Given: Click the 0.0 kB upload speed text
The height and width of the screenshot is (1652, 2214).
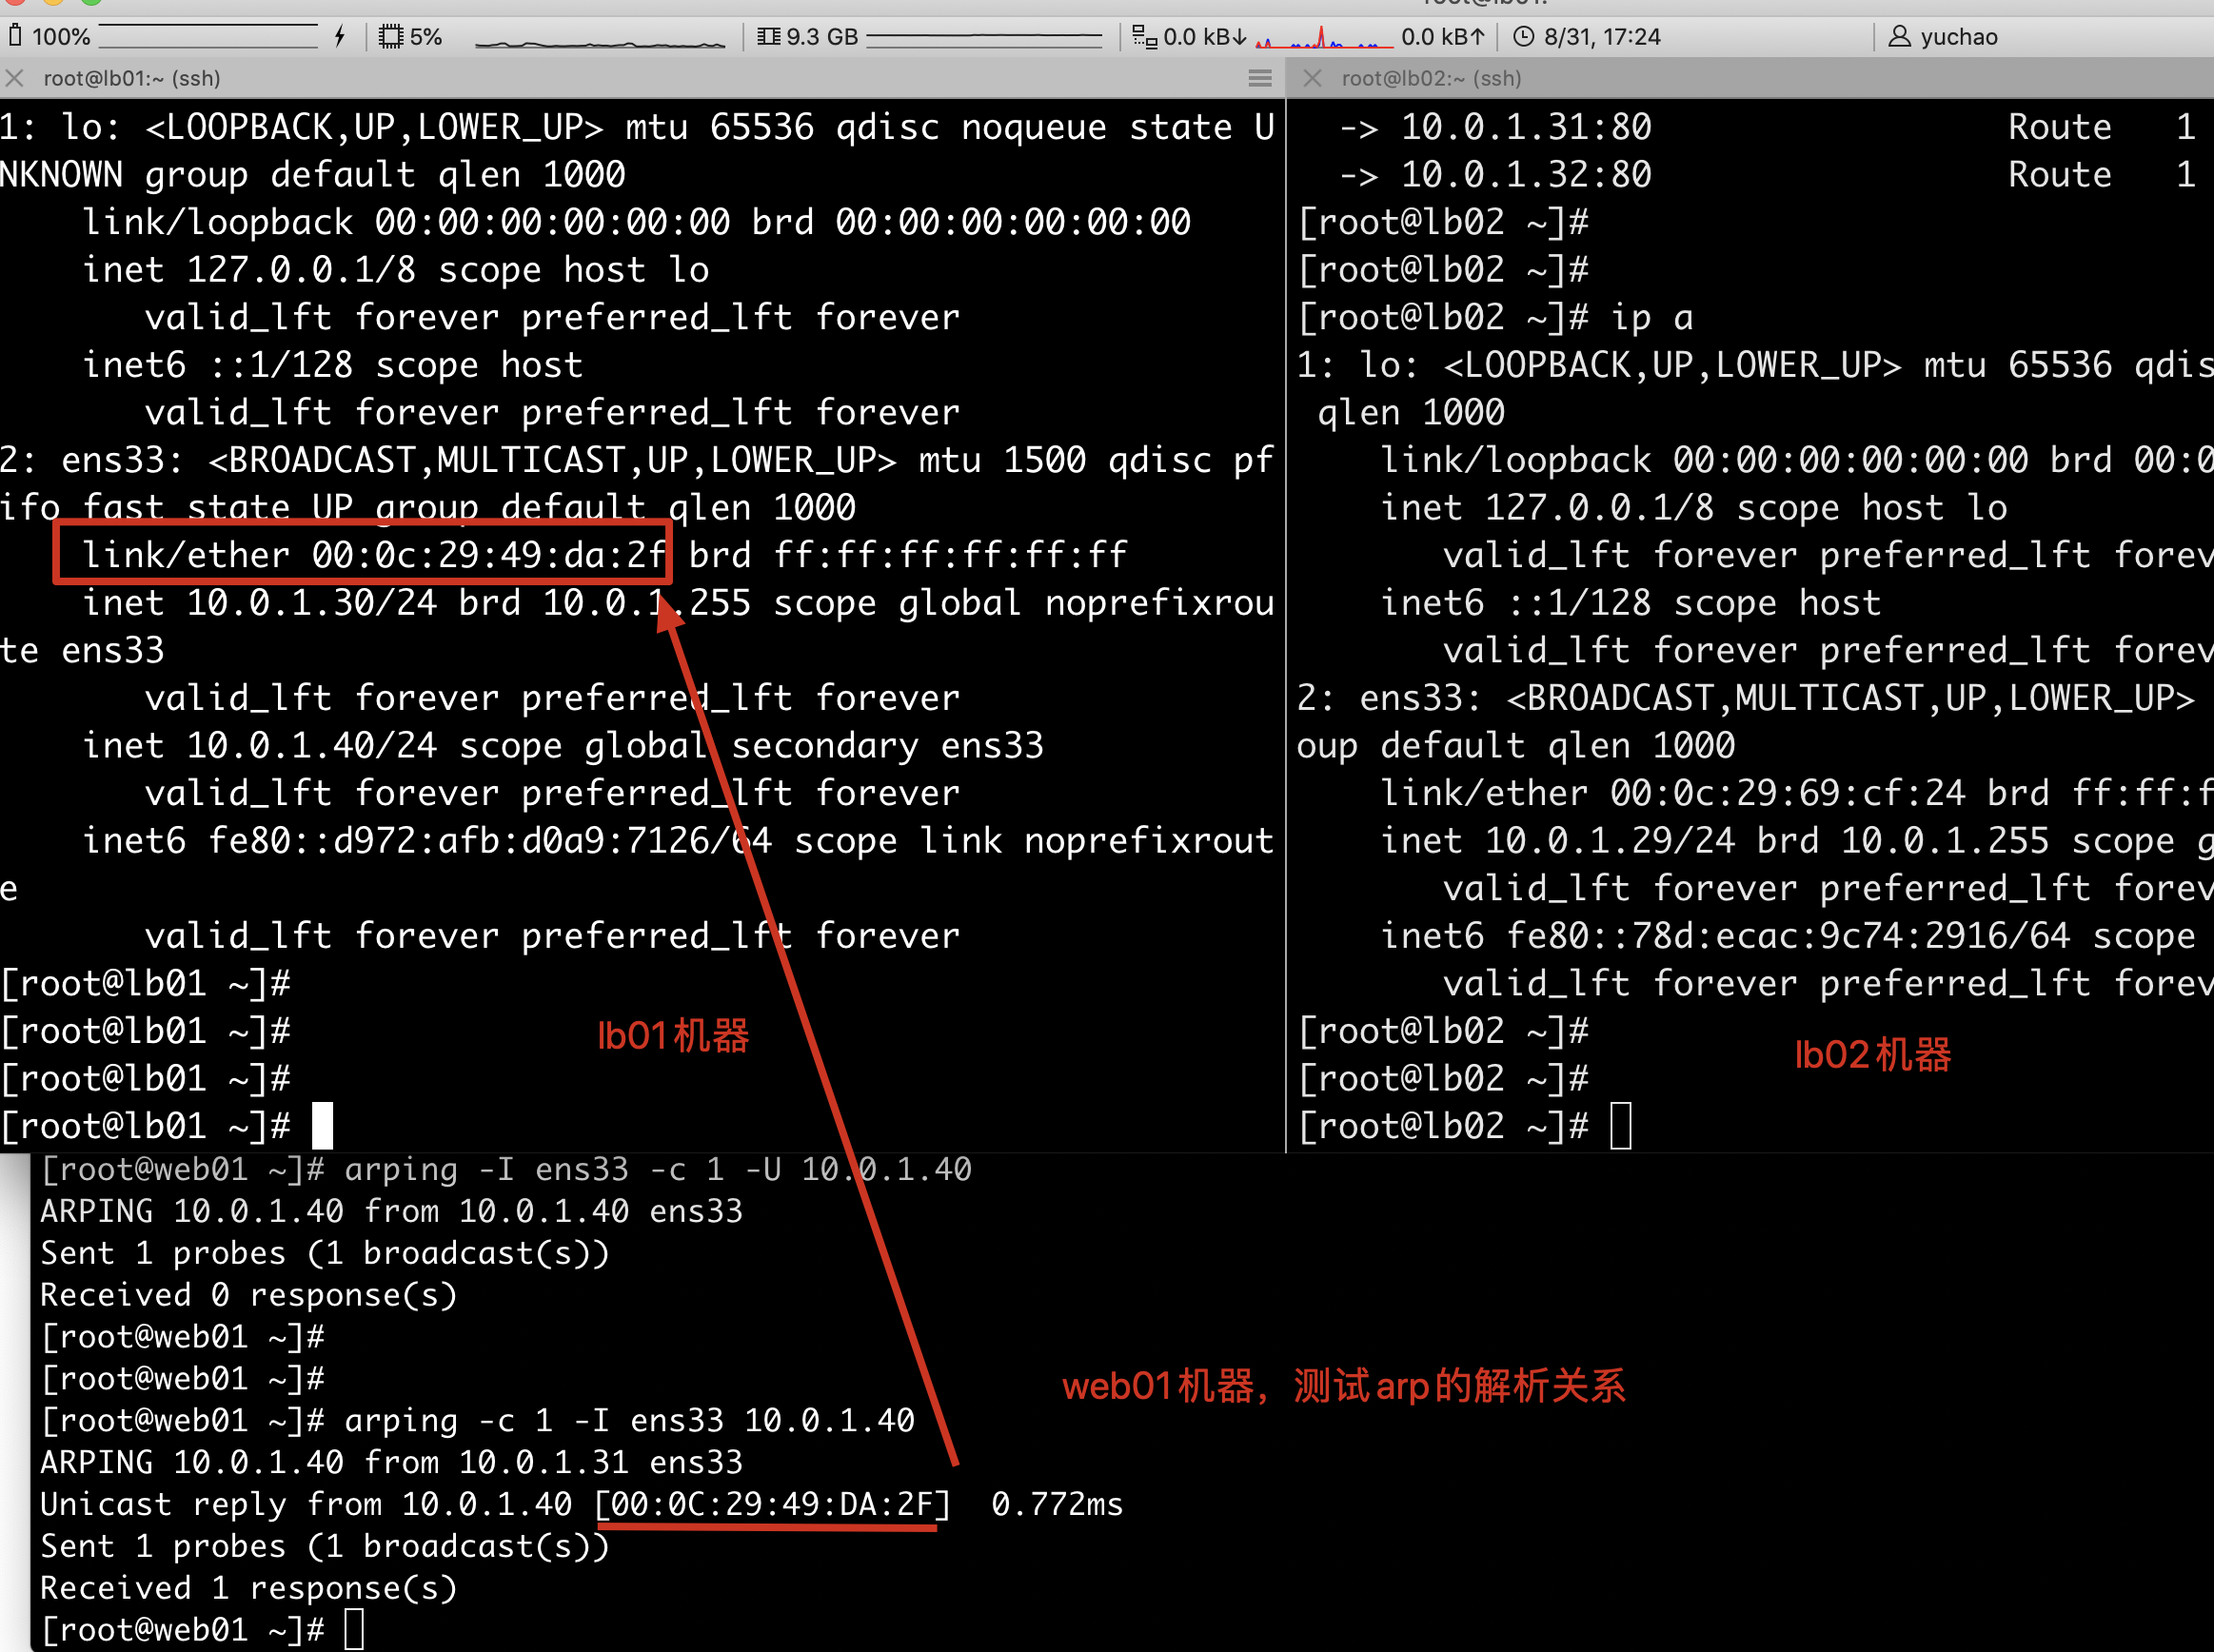Looking at the screenshot, I should [1443, 37].
